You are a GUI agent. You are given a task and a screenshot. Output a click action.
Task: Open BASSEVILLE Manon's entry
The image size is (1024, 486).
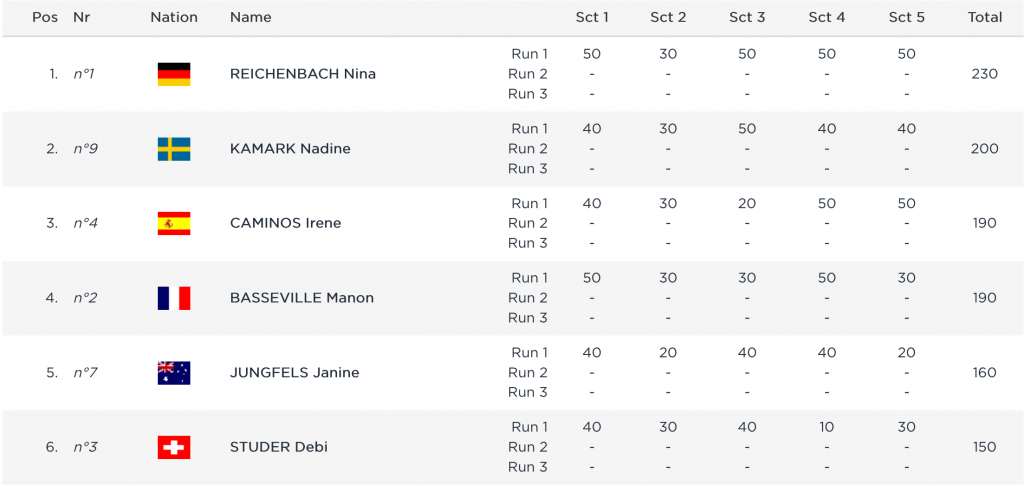click(x=302, y=298)
